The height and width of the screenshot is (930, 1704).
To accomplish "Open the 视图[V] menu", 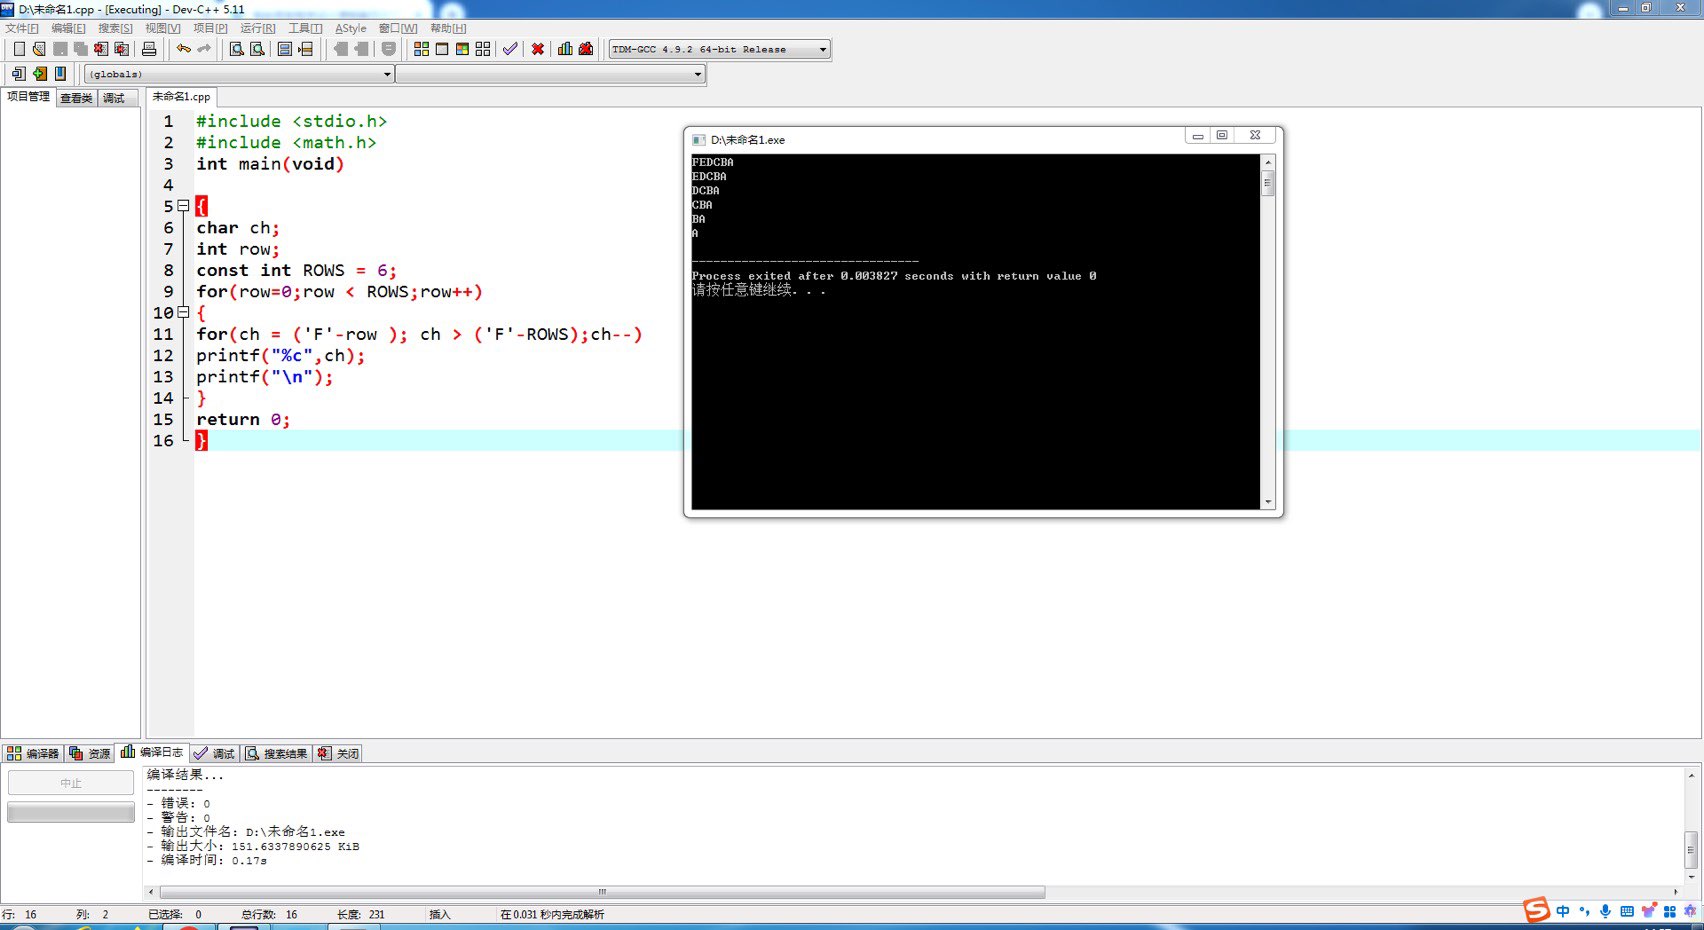I will coord(163,28).
